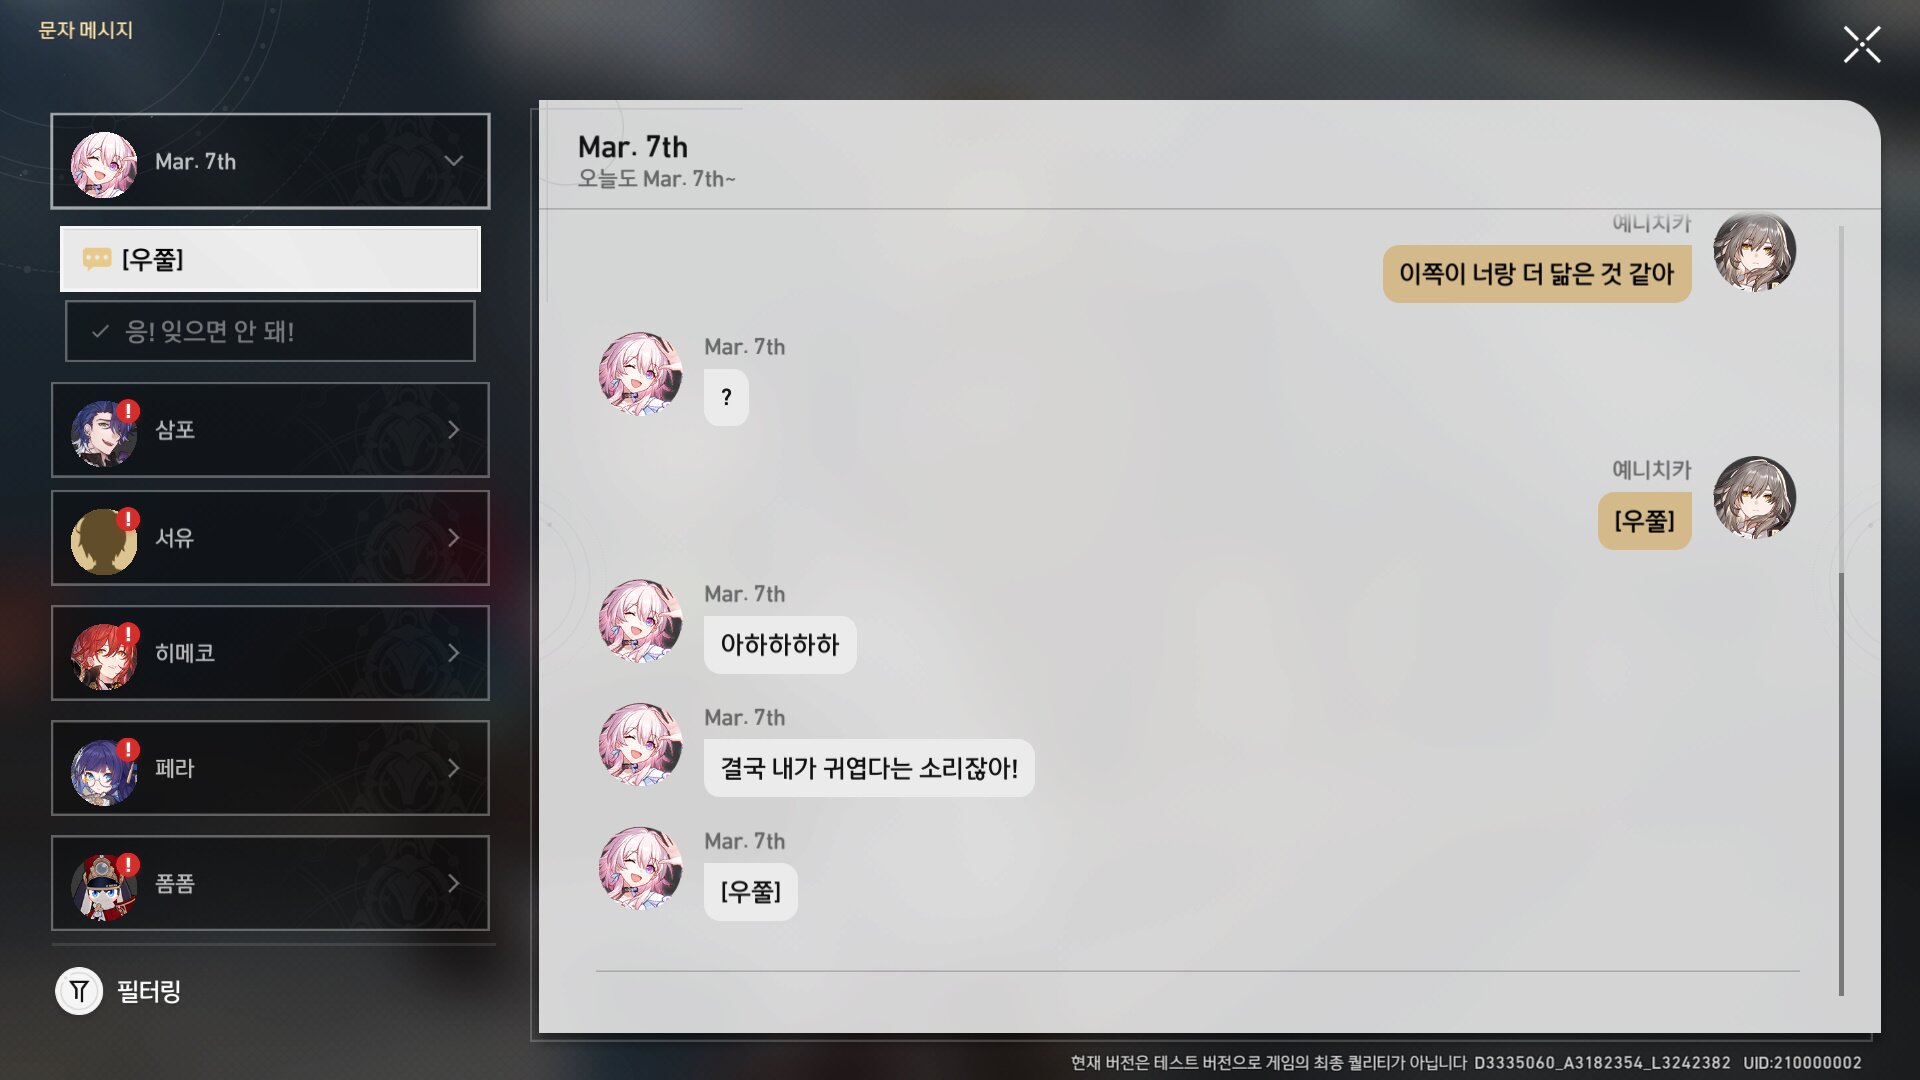Click Himeko's red-haired avatar
The height and width of the screenshot is (1080, 1920).
(x=104, y=656)
